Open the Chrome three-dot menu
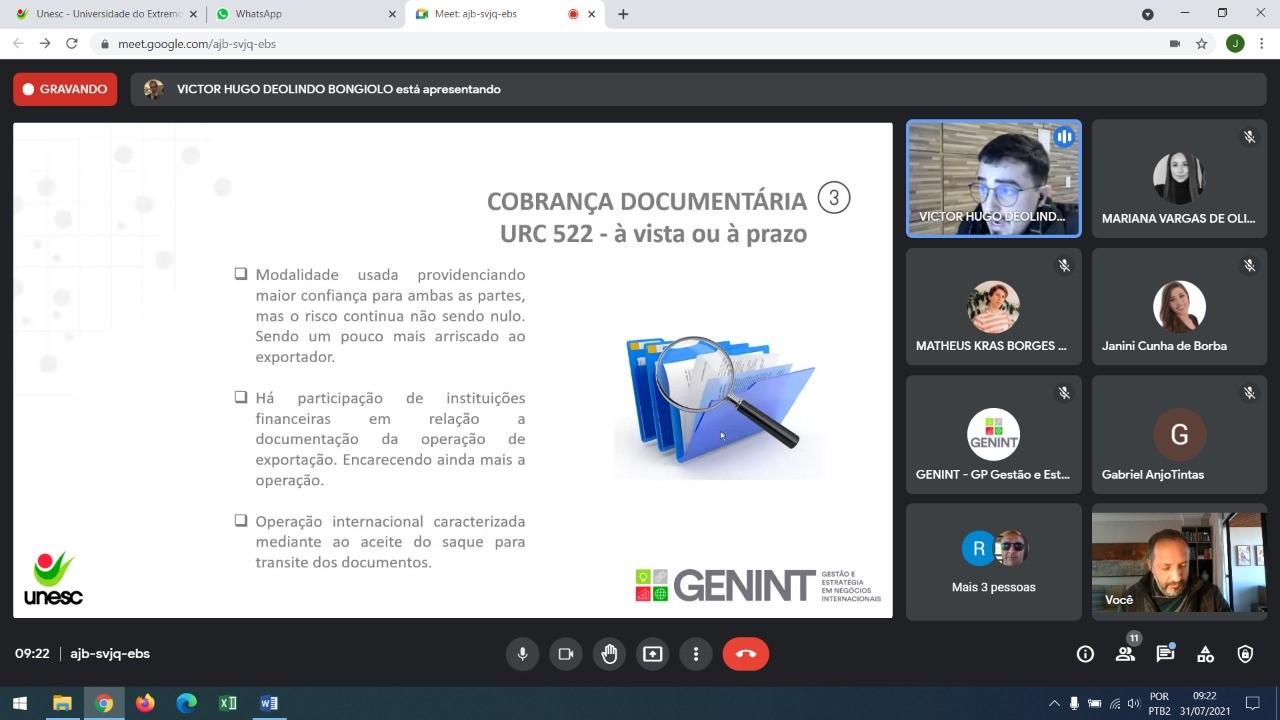1280x720 pixels. click(1263, 44)
